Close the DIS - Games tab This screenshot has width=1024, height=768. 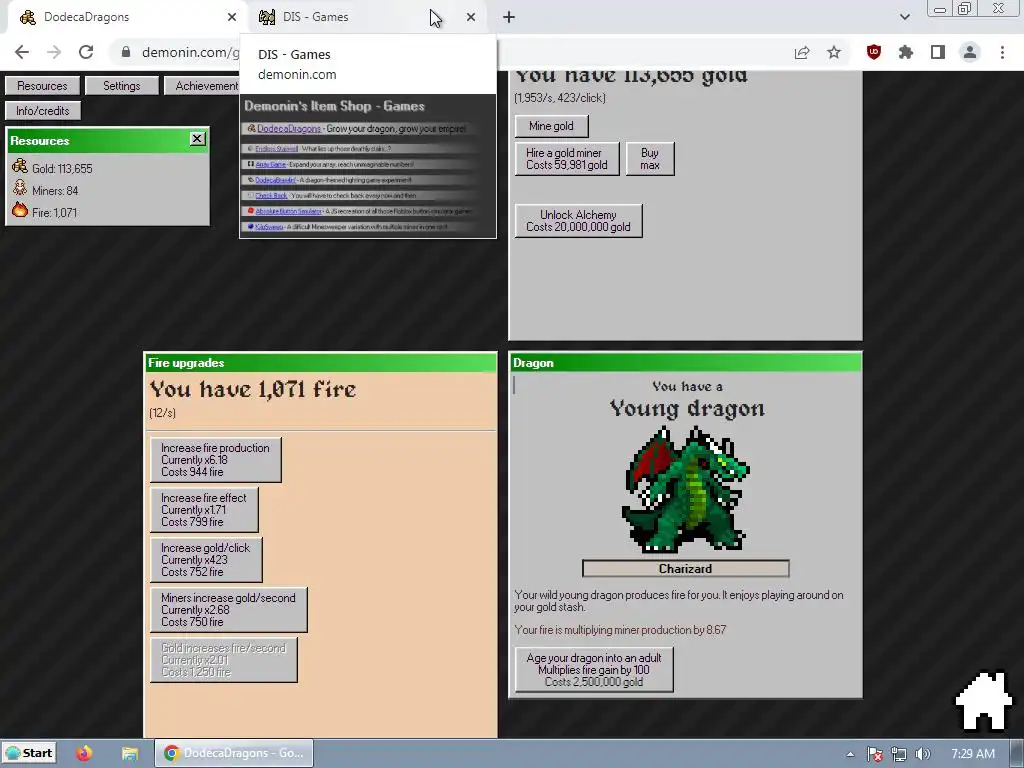471,17
